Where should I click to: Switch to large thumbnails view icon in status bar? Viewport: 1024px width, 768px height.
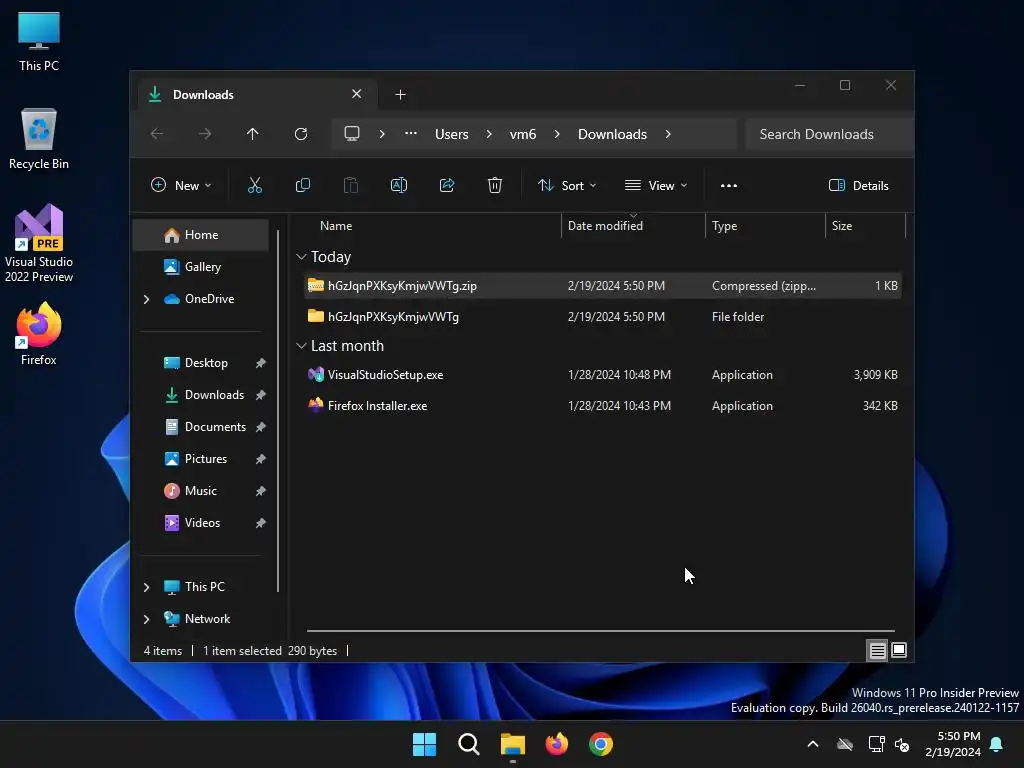pyautogui.click(x=899, y=650)
